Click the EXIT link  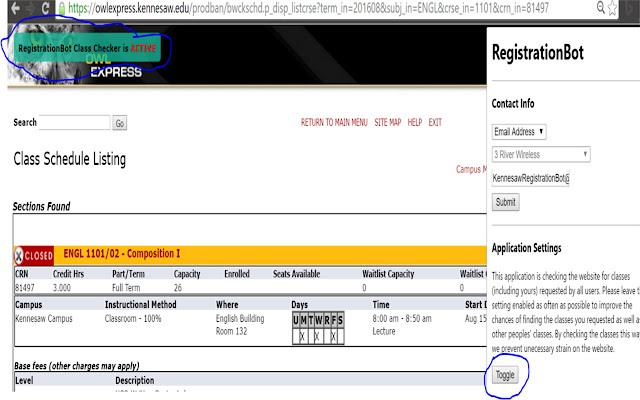click(x=435, y=122)
